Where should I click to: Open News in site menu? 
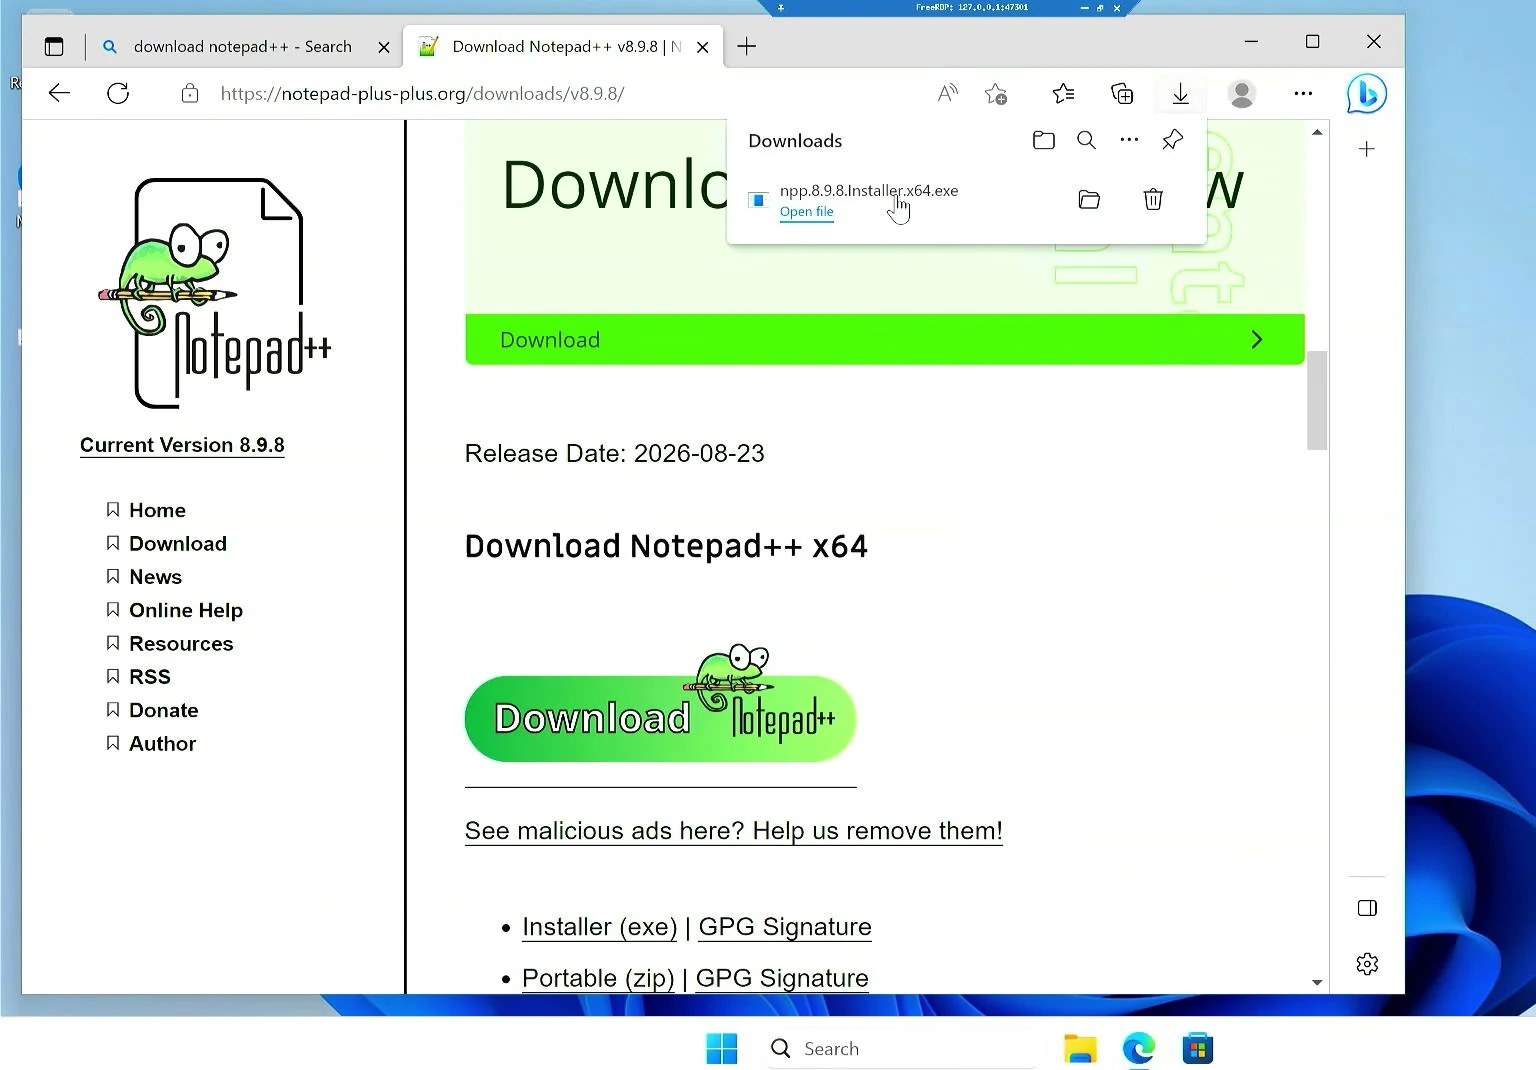(155, 577)
